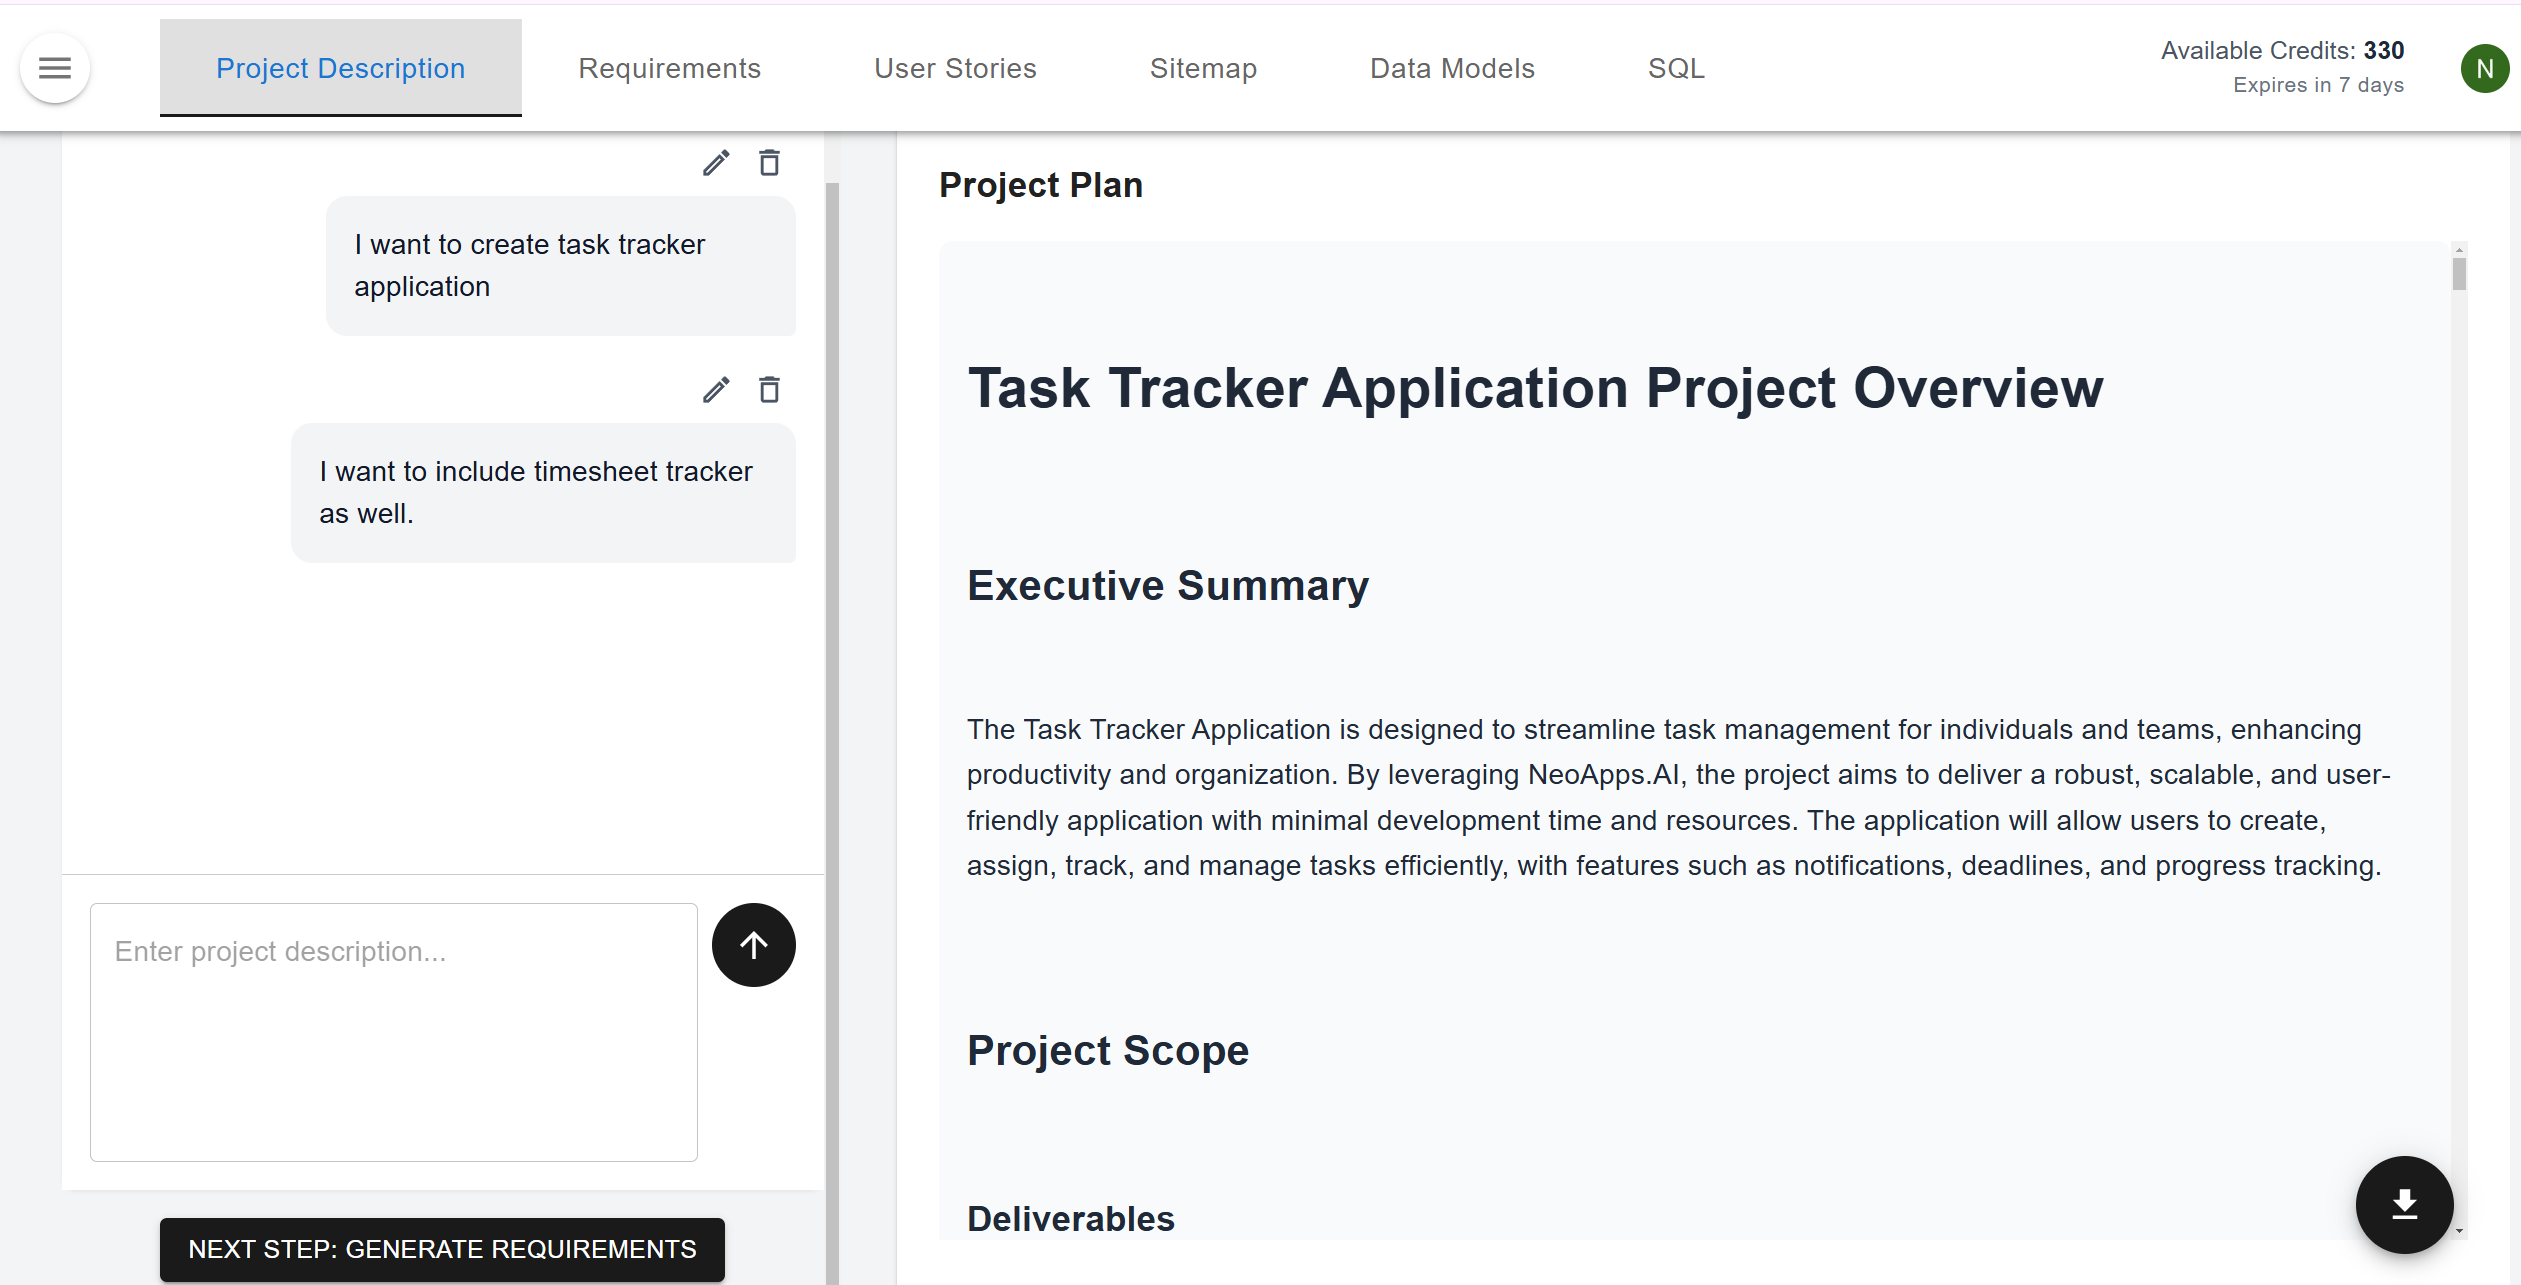Open the user avatar N menu
This screenshot has width=2521, height=1285.
(x=2484, y=69)
